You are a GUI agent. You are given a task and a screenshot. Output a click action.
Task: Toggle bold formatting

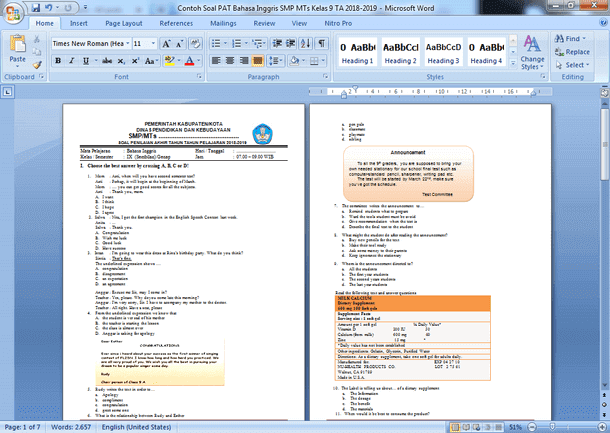coord(58,61)
